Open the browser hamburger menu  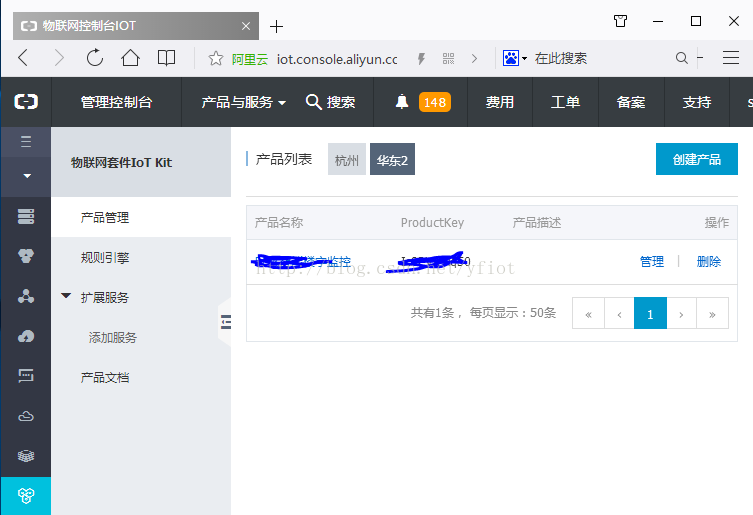point(730,58)
